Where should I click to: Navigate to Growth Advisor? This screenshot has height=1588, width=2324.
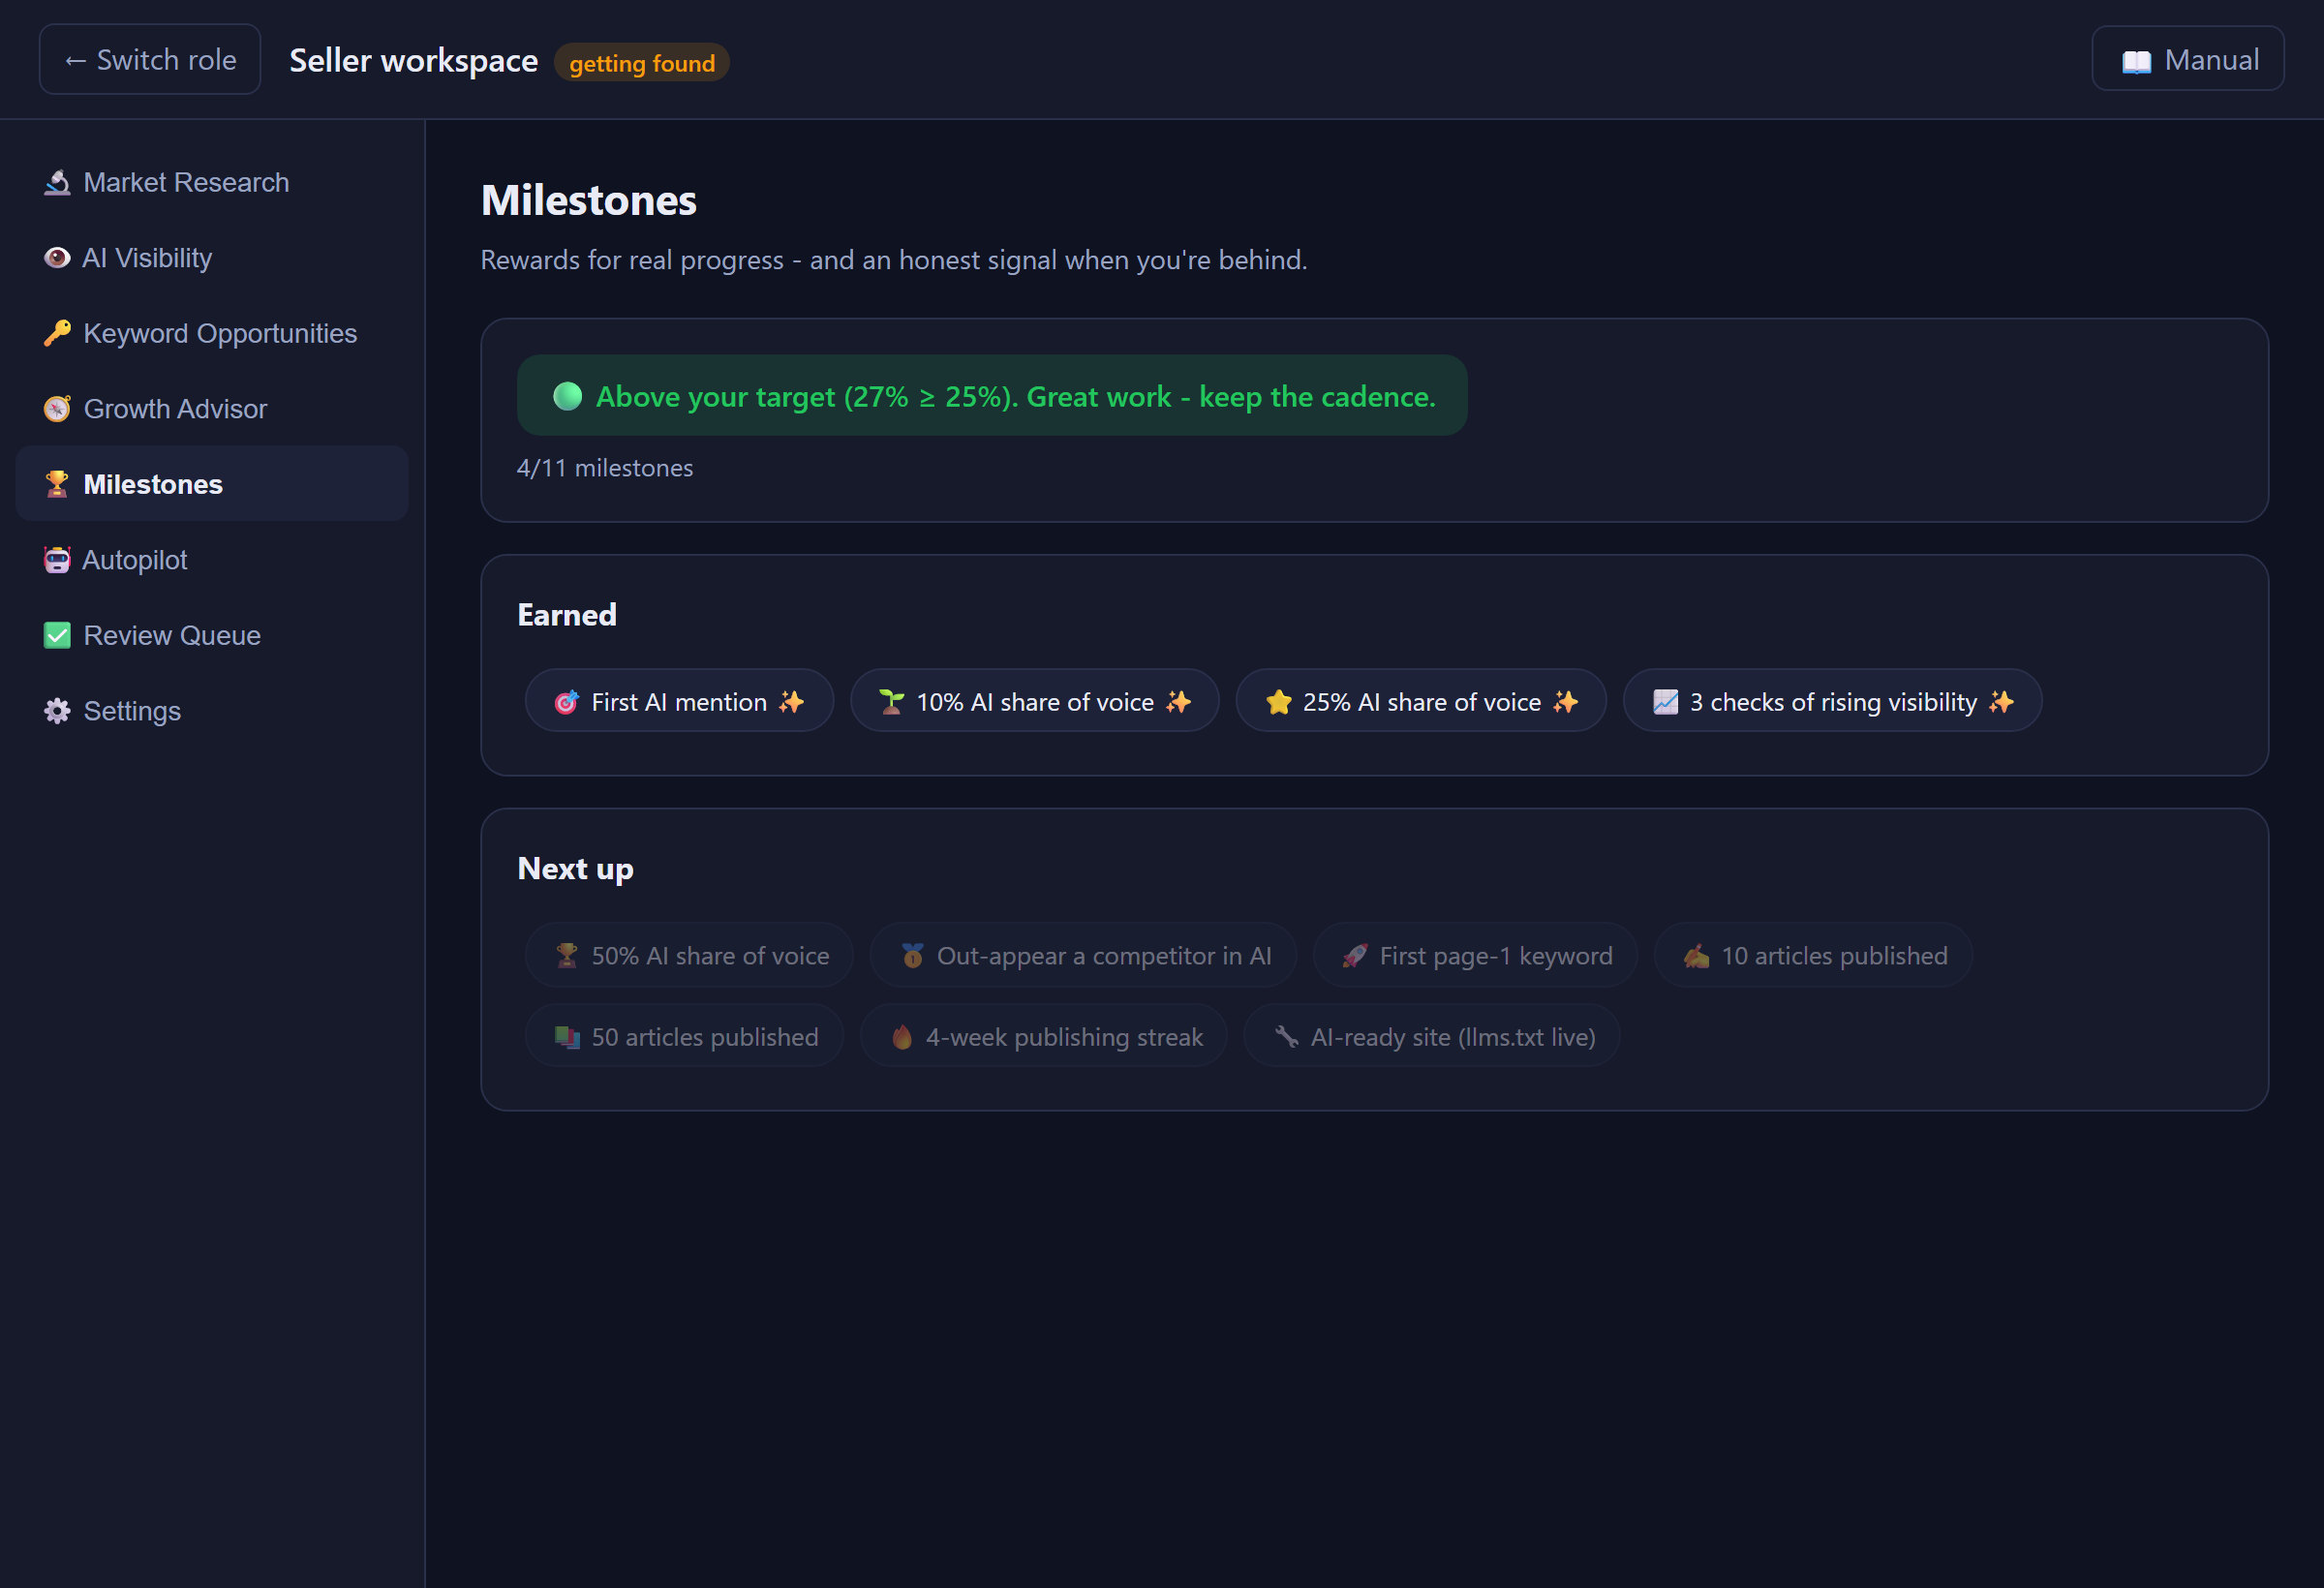coord(212,409)
